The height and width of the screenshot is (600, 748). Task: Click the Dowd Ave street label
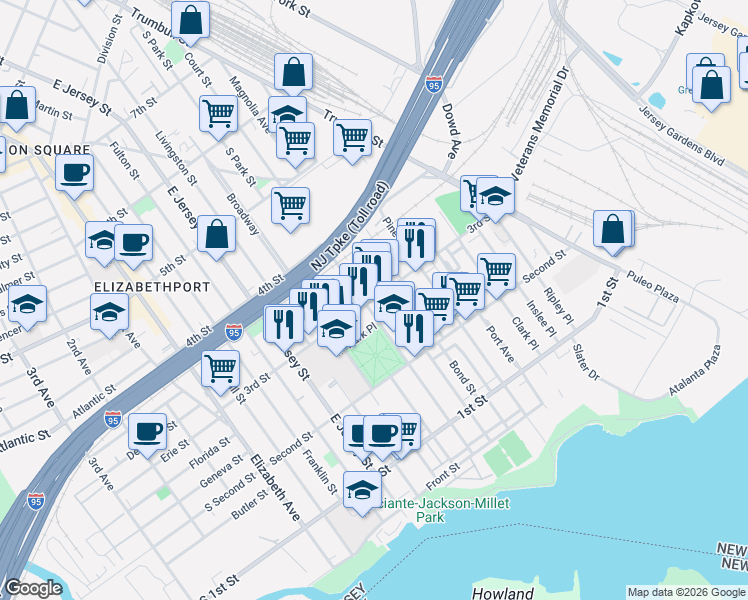451,131
